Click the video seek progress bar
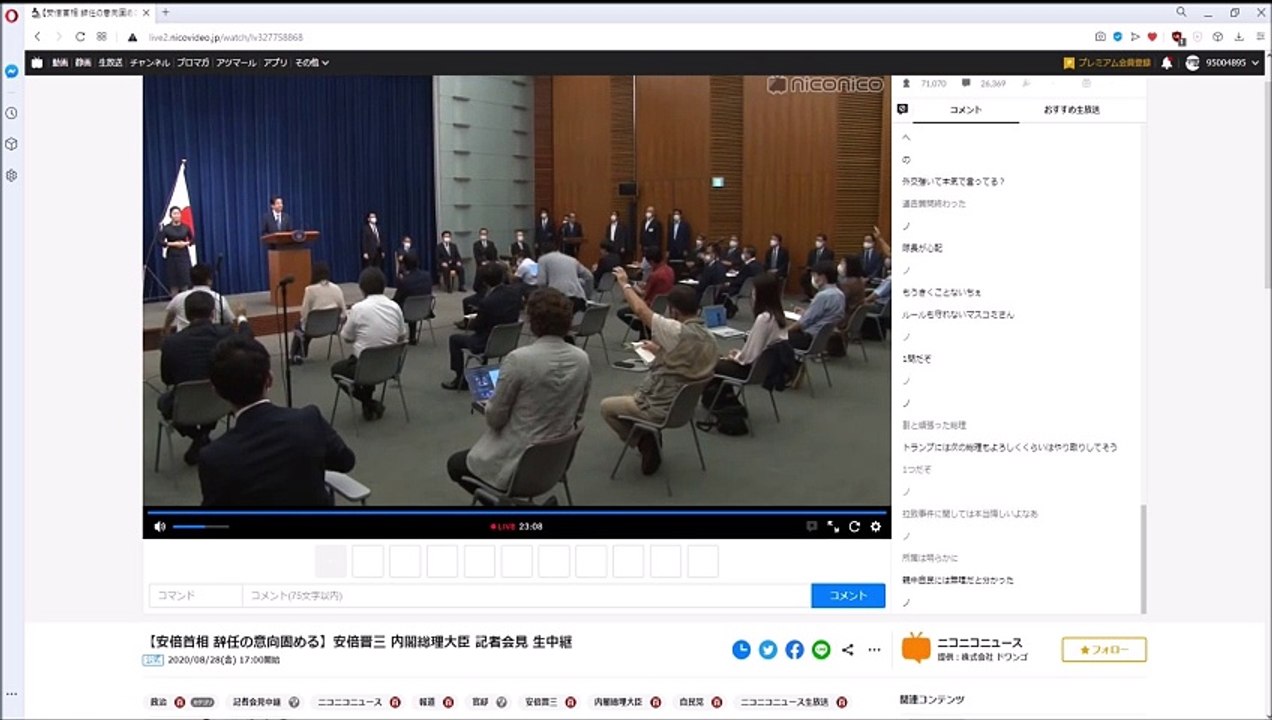1272x720 pixels. tap(517, 511)
